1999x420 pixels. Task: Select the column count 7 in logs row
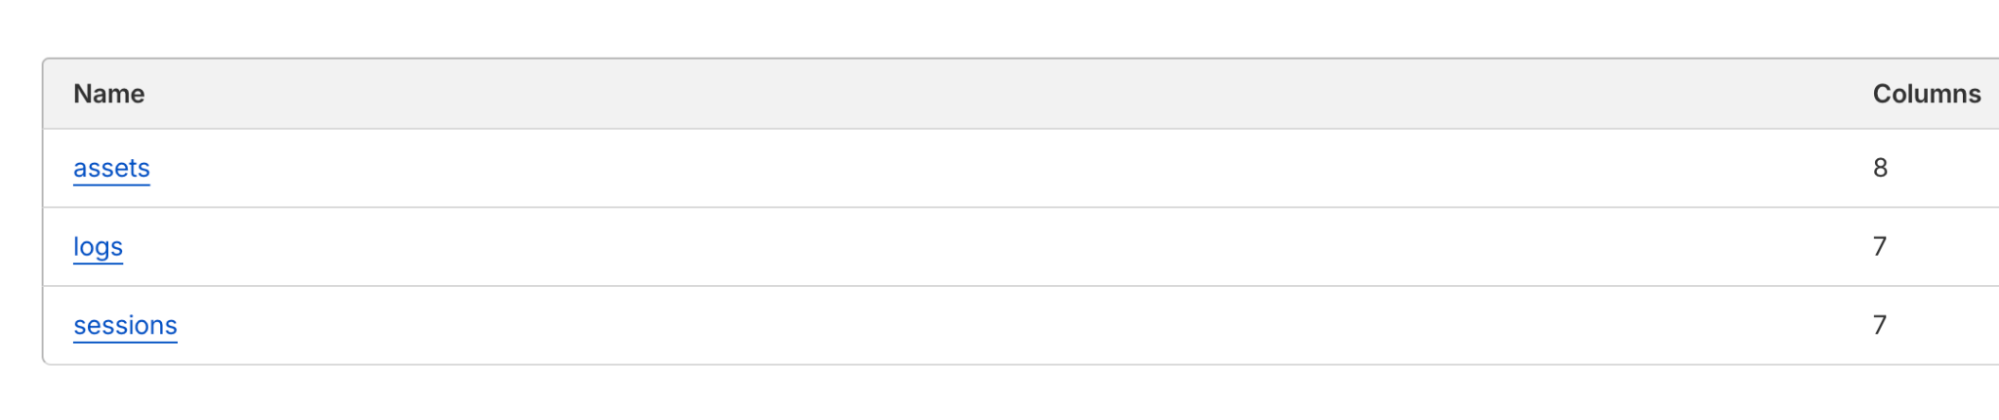click(1879, 247)
